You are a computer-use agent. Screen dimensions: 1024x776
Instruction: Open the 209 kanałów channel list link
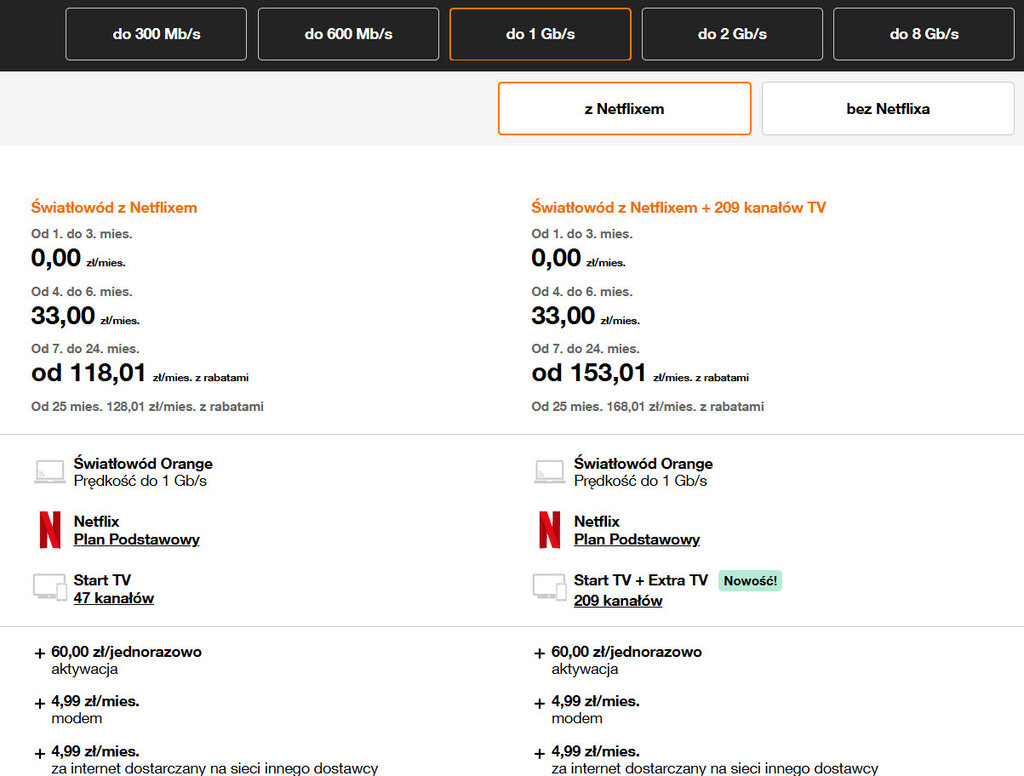pyautogui.click(x=617, y=601)
